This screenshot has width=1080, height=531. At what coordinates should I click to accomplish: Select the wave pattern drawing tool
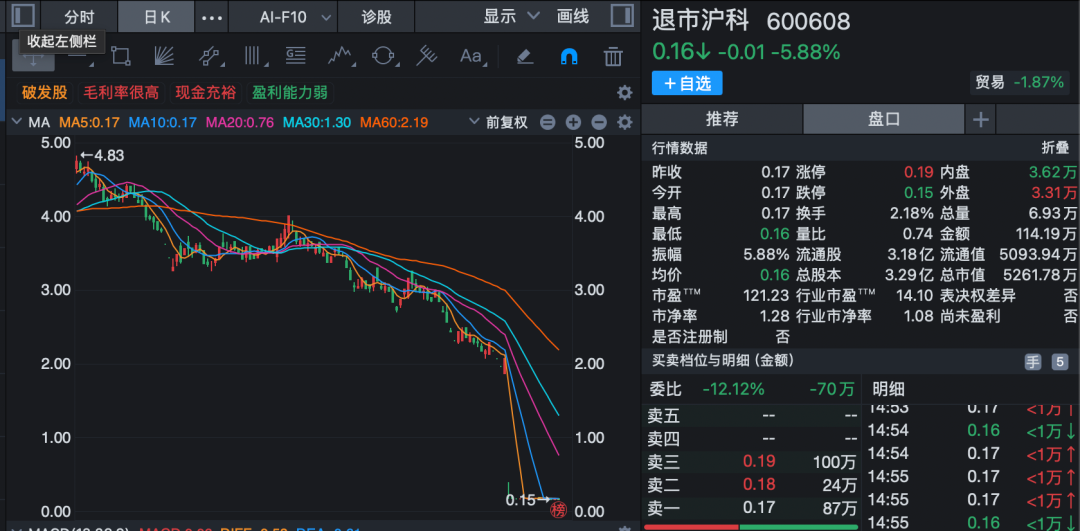340,56
